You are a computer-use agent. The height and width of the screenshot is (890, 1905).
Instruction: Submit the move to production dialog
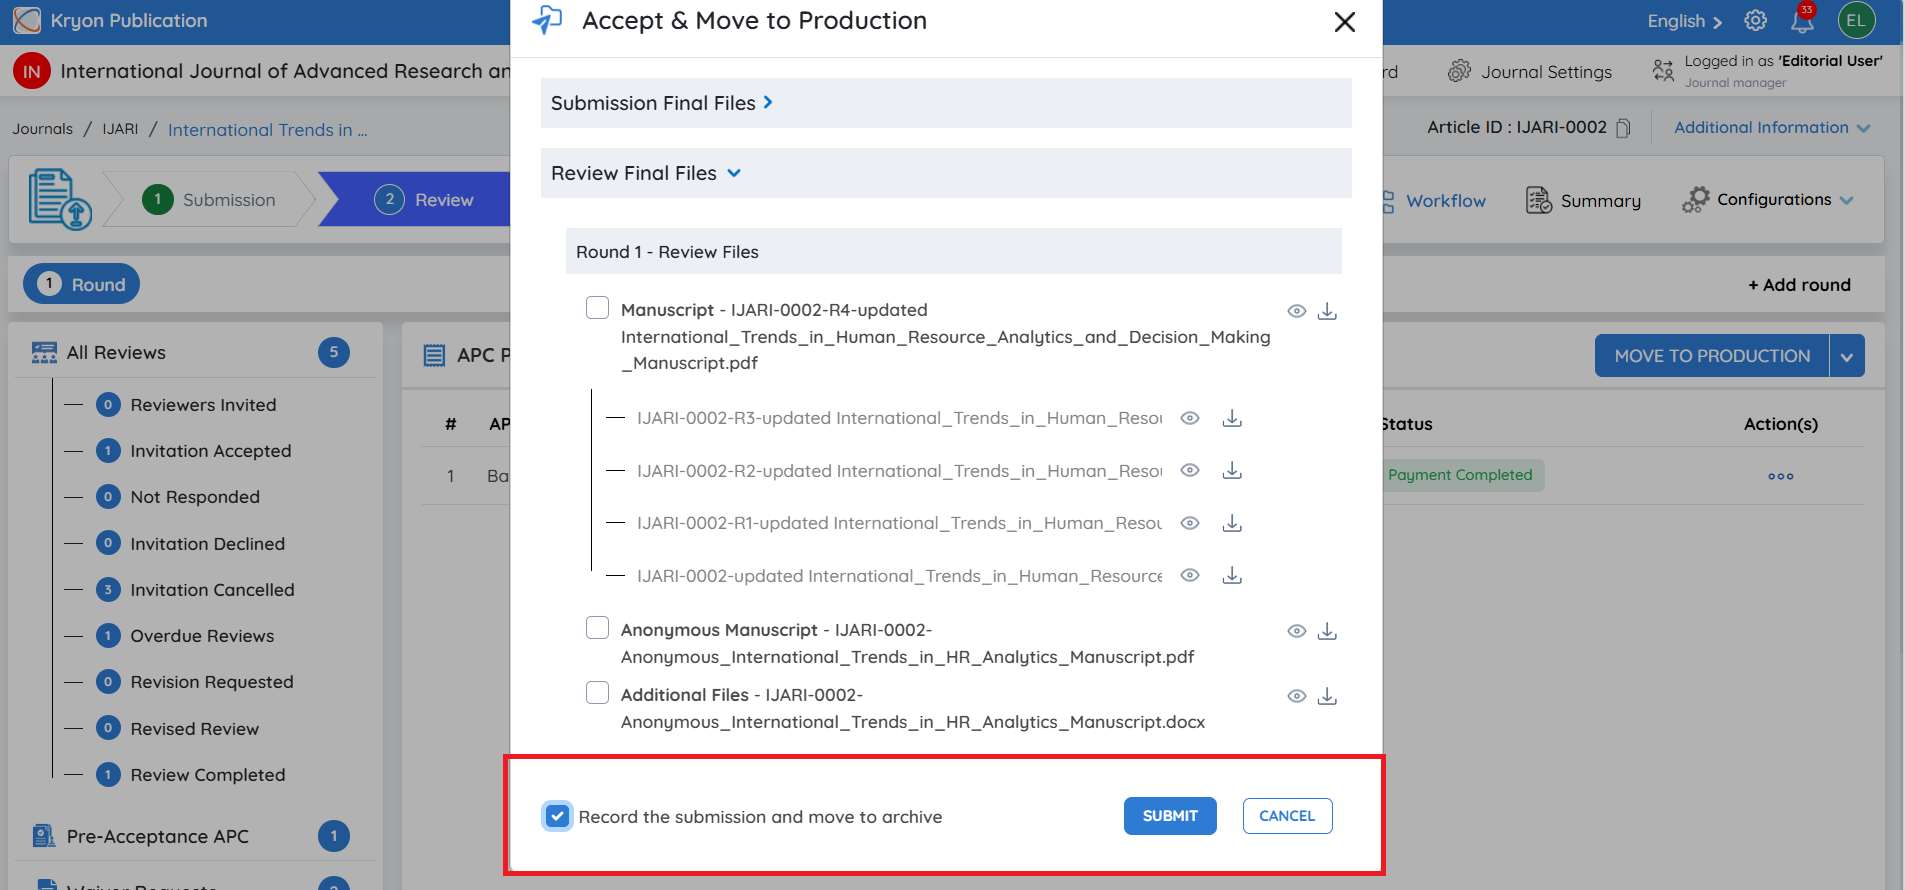[x=1170, y=816]
